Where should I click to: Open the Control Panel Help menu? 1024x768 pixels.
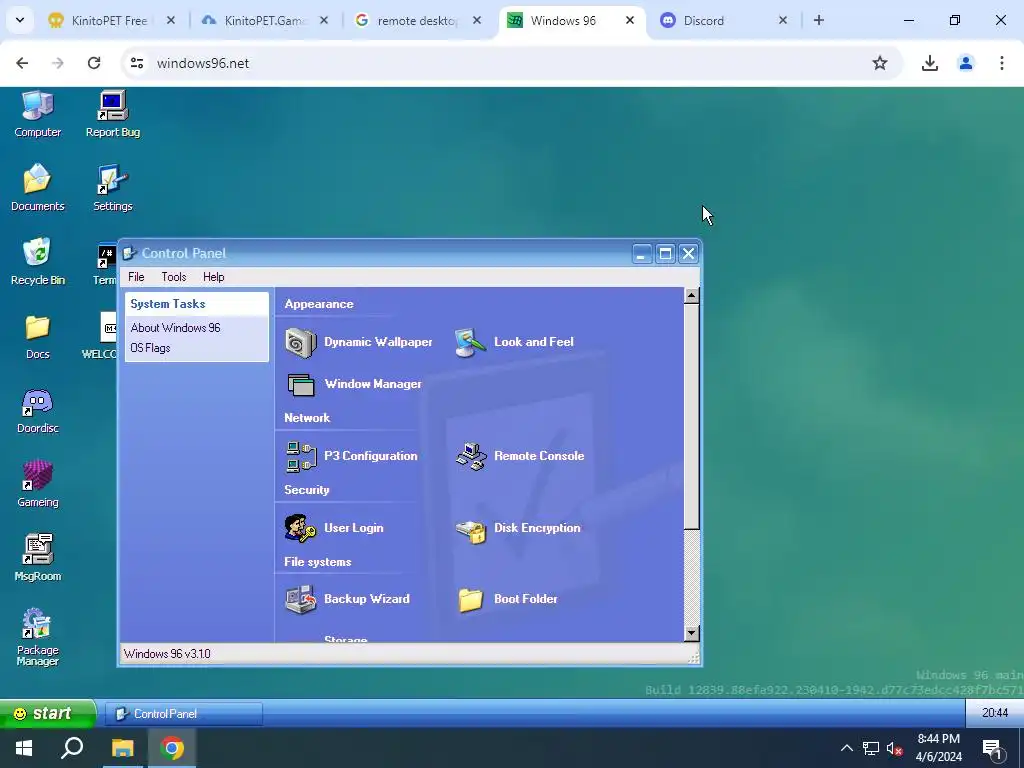(214, 277)
